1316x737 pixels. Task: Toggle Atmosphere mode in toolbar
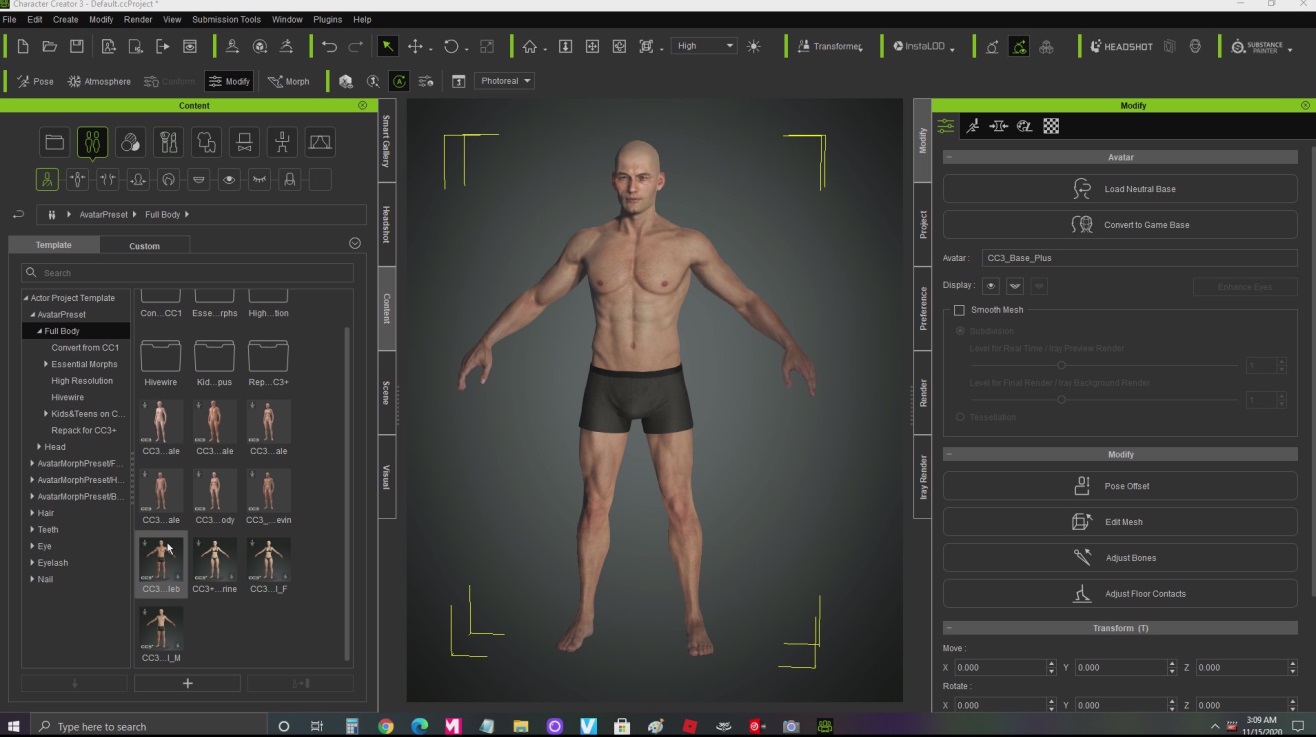[98, 81]
